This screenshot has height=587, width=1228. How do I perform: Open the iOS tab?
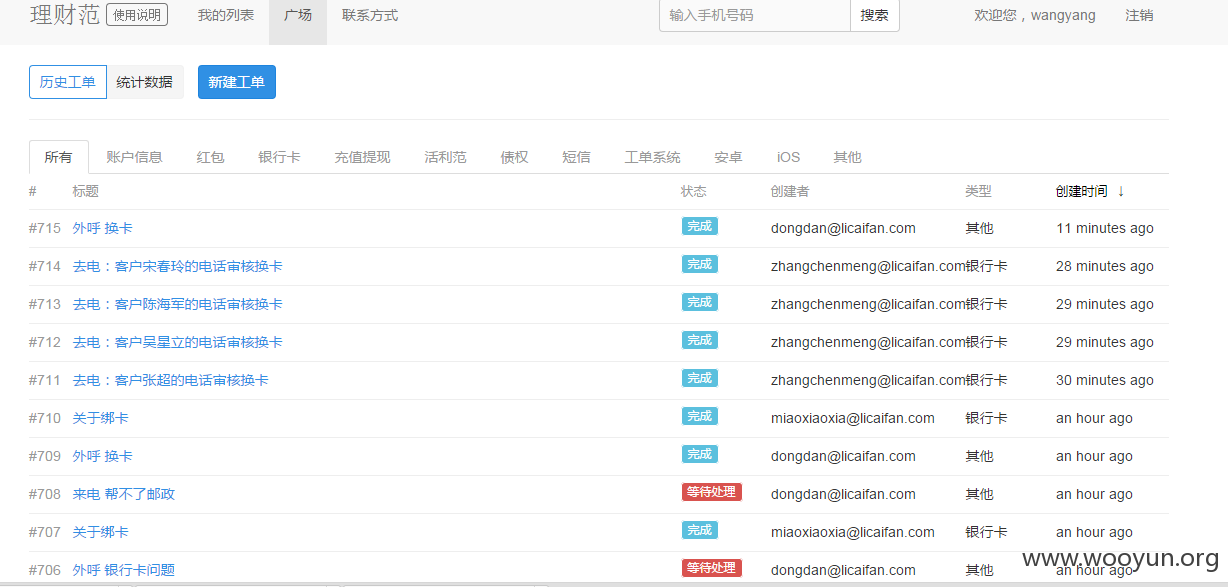(x=788, y=157)
